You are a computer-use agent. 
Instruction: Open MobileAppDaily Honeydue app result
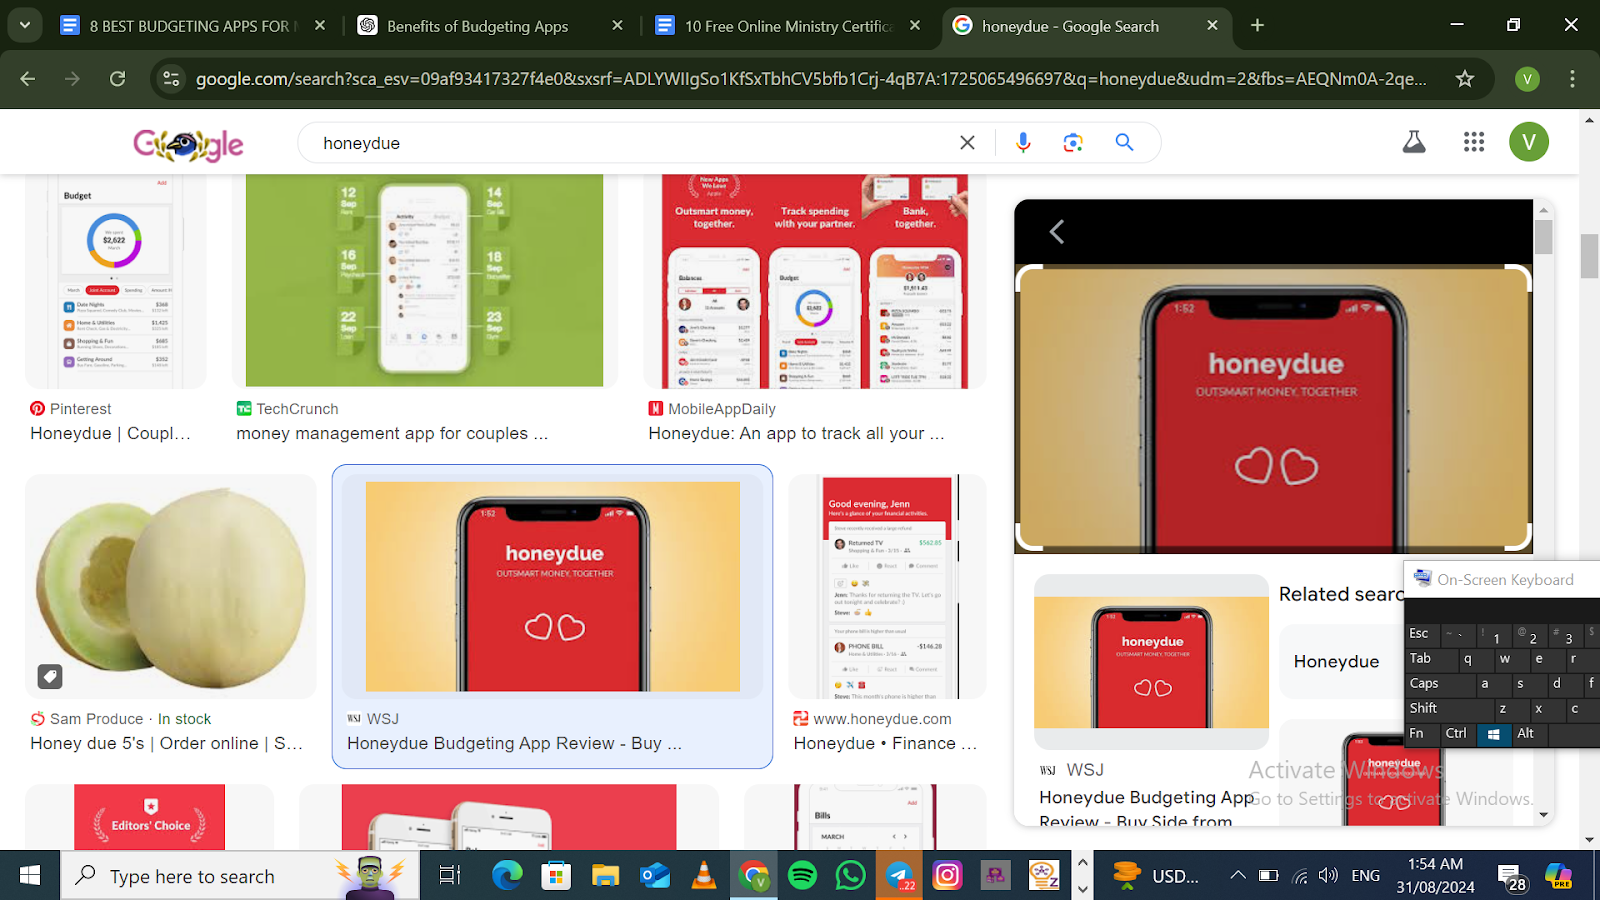click(796, 433)
